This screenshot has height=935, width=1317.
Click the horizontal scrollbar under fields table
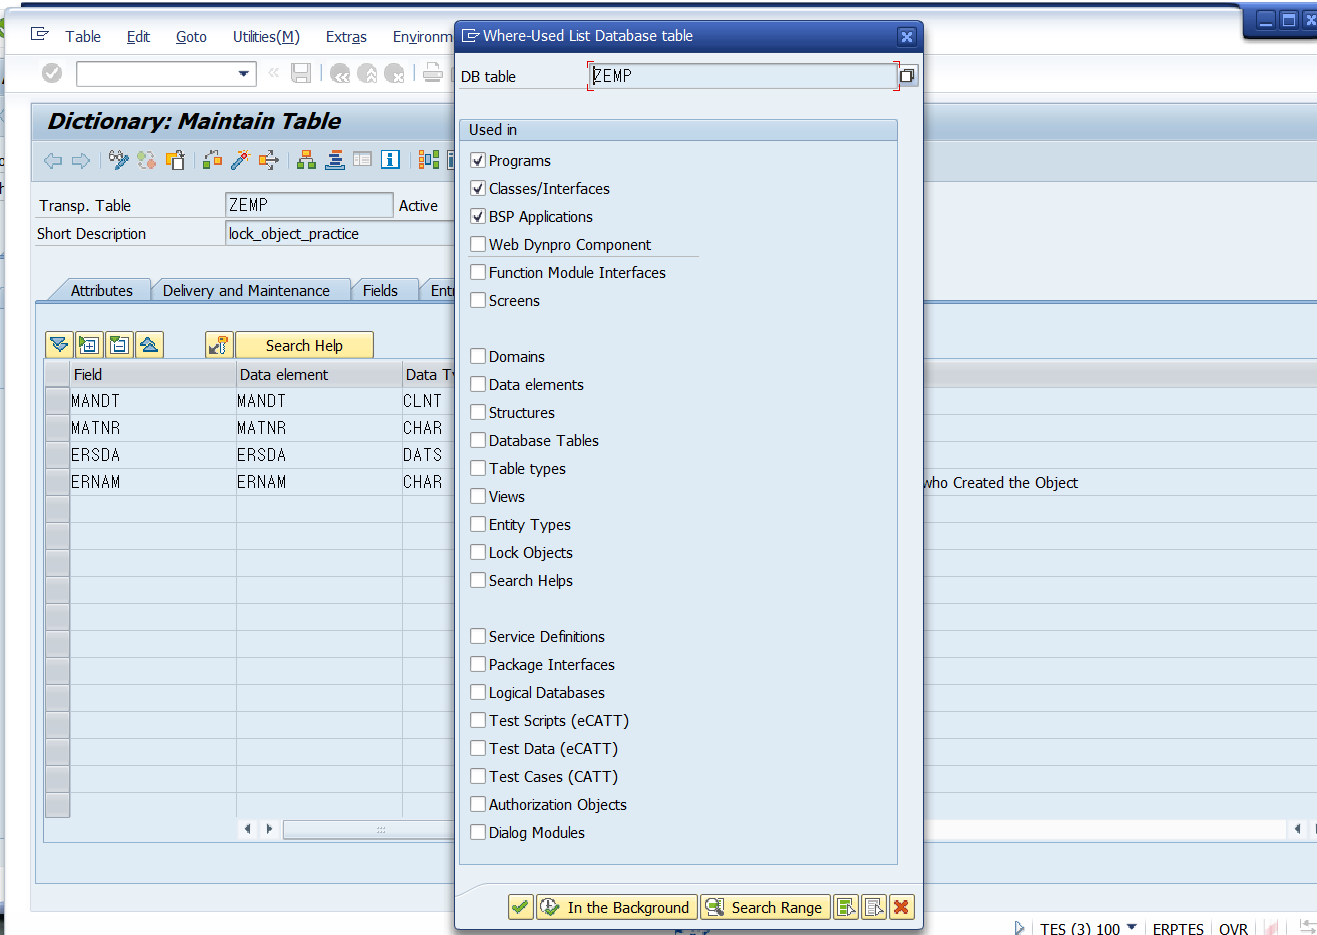[x=368, y=829]
